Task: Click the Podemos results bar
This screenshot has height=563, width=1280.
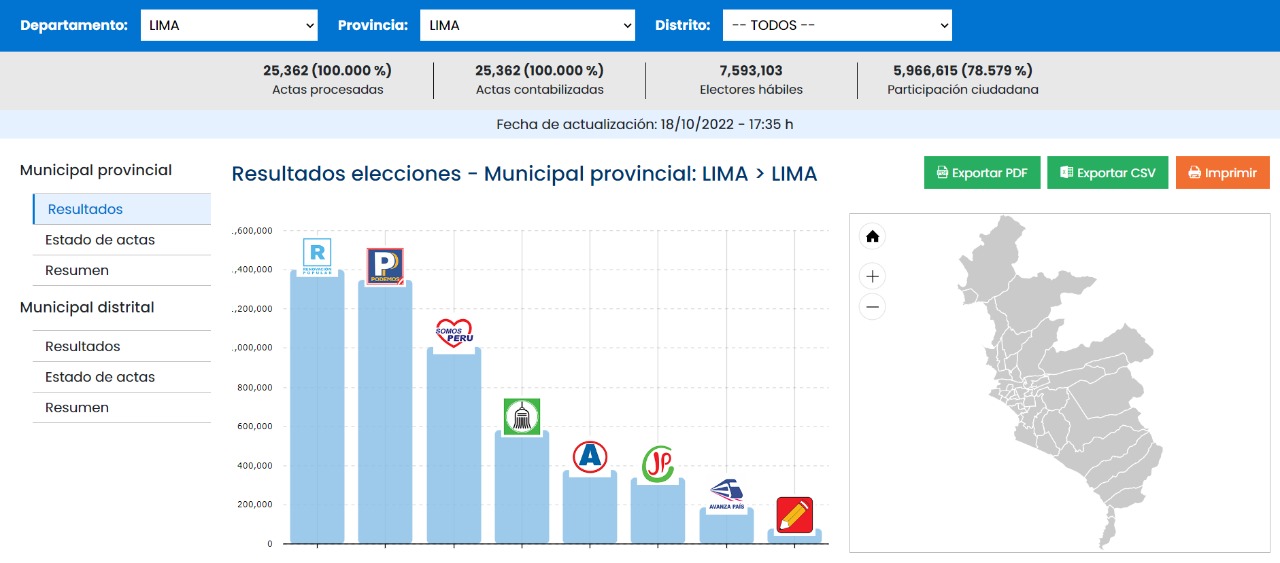Action: [x=385, y=412]
